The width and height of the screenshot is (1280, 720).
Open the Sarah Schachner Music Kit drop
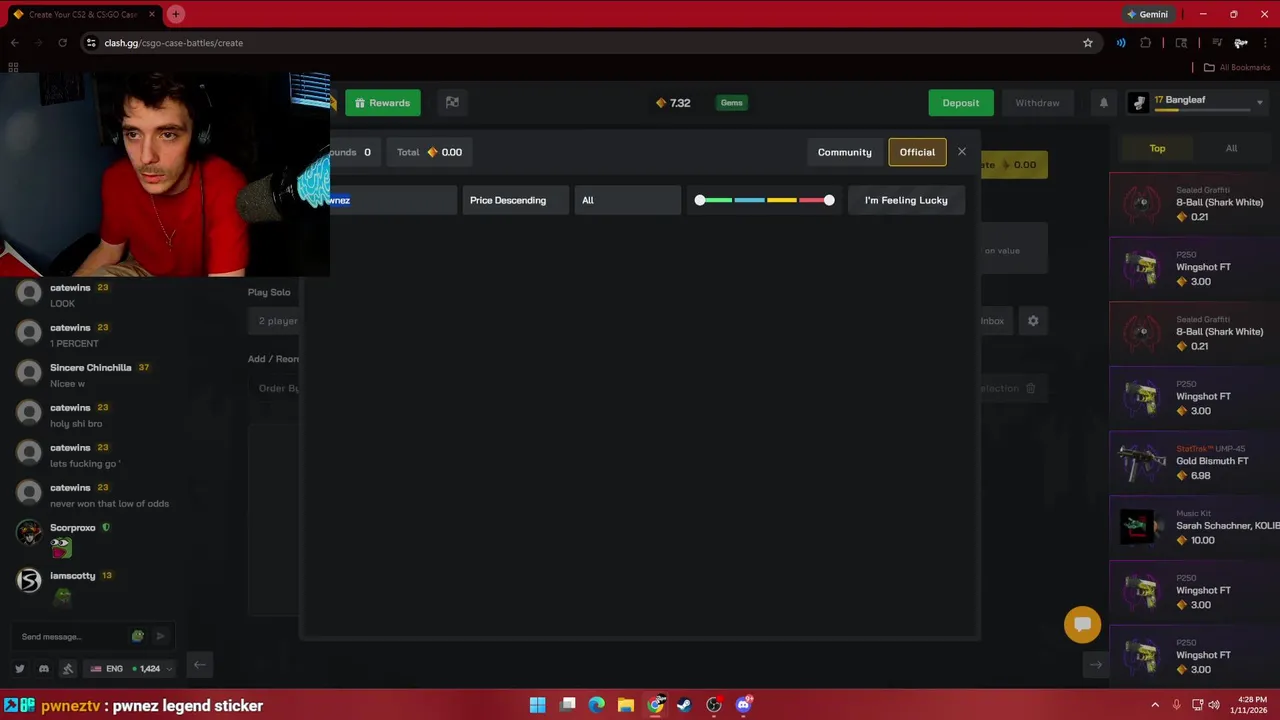[x=1194, y=527]
